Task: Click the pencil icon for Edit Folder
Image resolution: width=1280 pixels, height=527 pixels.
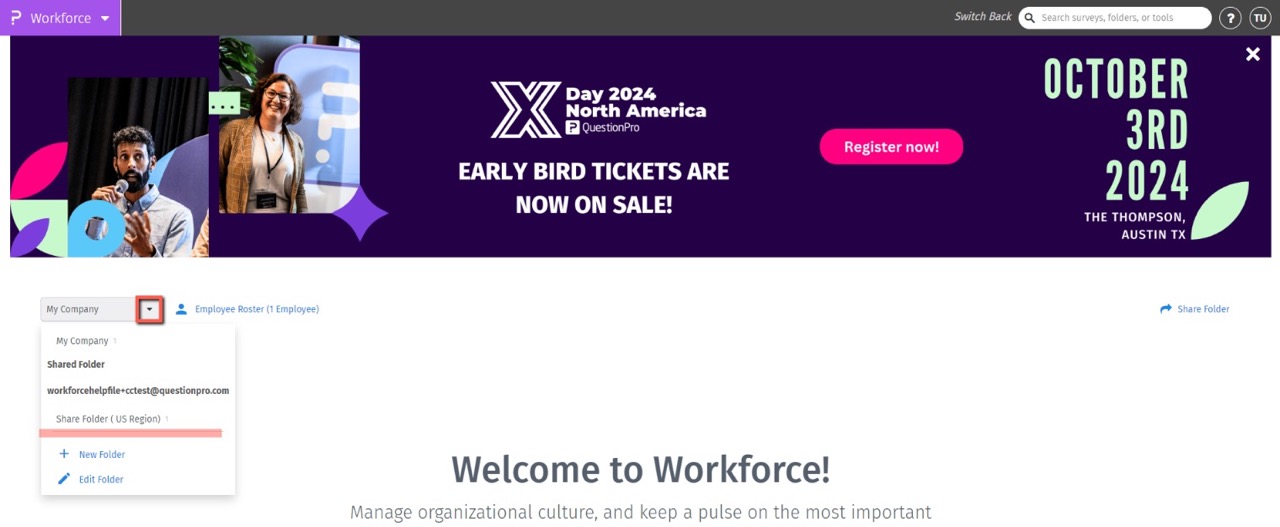Action: pyautogui.click(x=64, y=479)
